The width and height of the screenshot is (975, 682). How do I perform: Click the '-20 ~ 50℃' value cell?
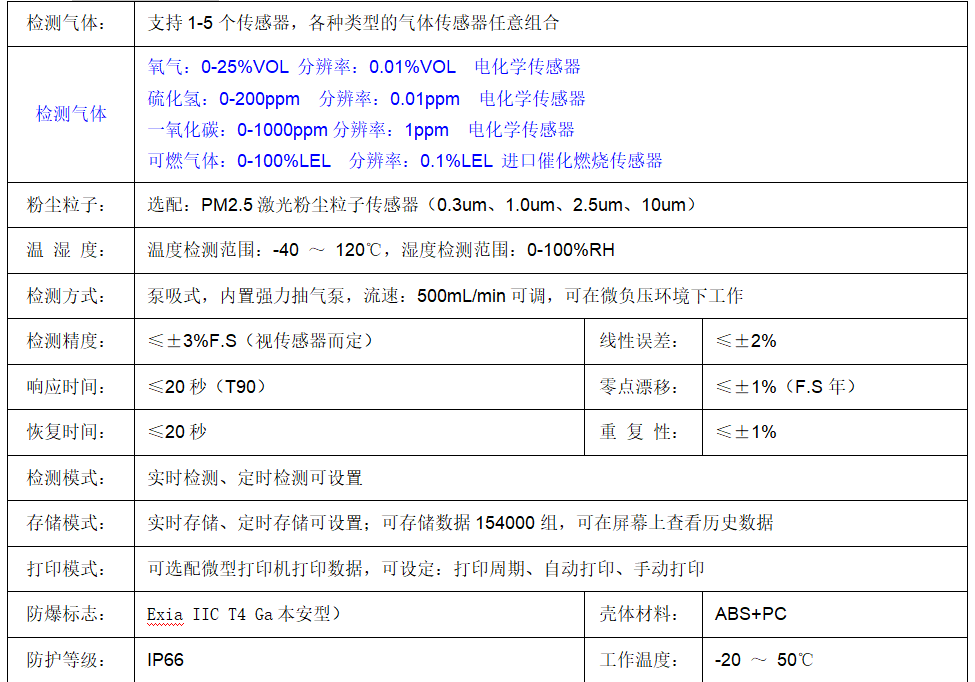coord(835,660)
